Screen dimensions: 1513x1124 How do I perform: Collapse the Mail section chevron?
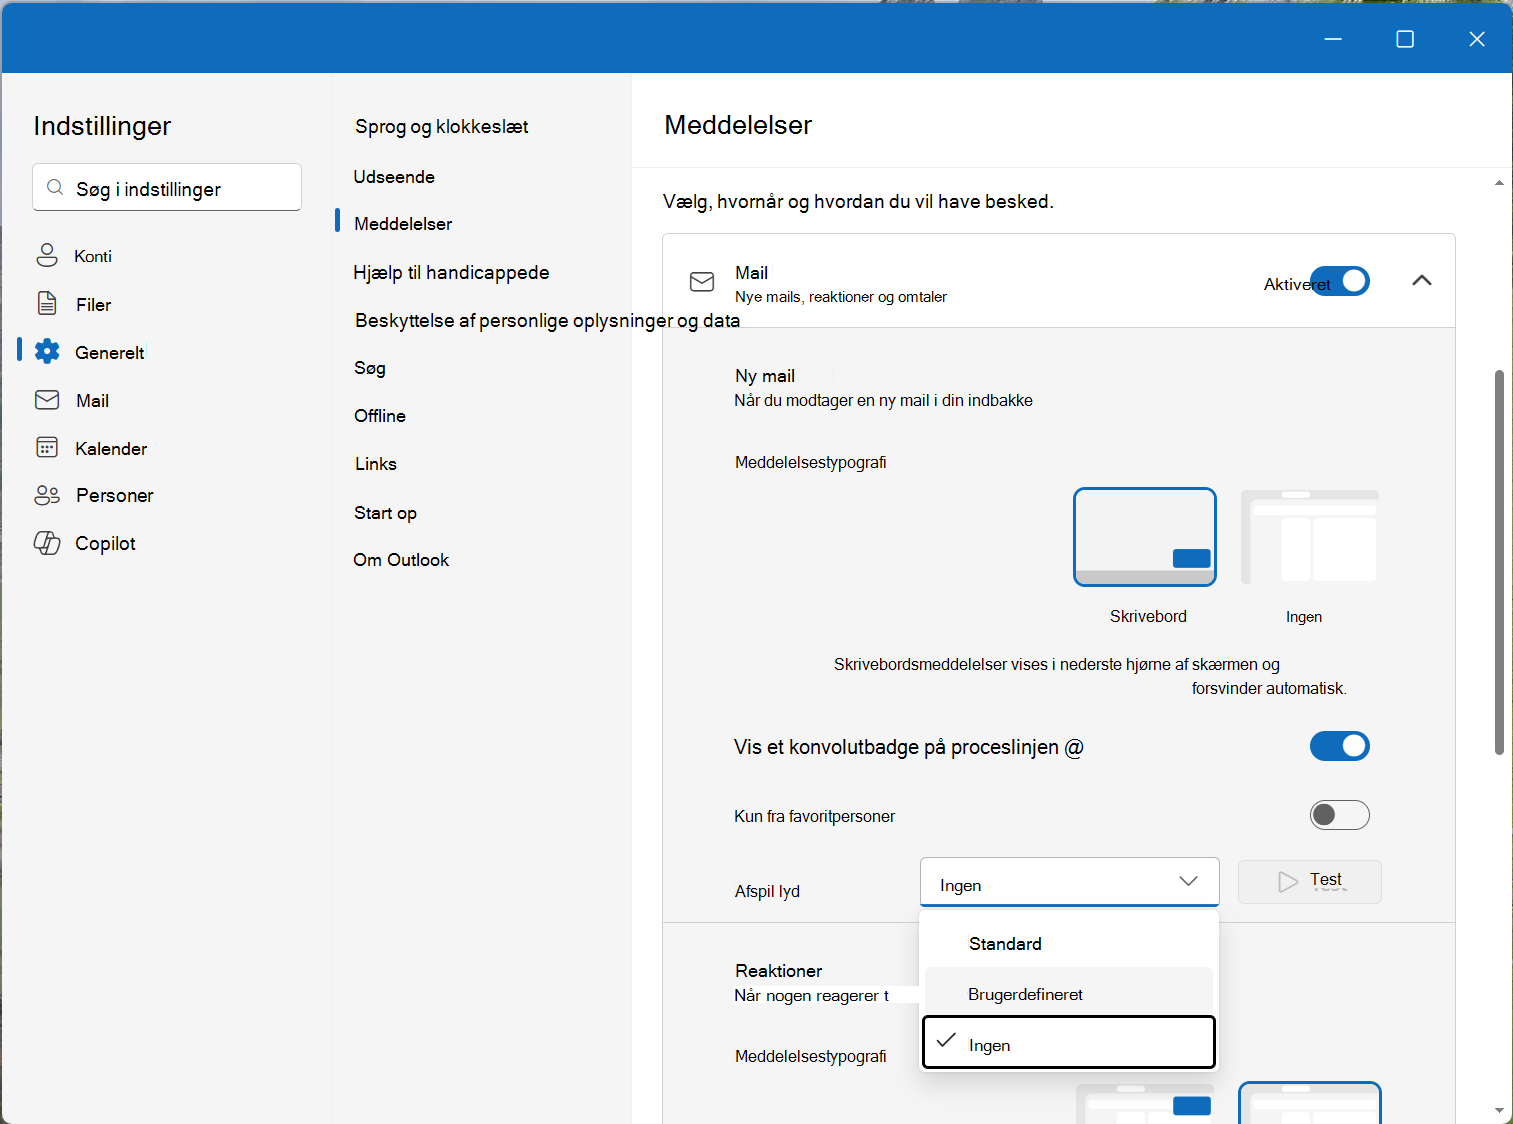pos(1421,281)
